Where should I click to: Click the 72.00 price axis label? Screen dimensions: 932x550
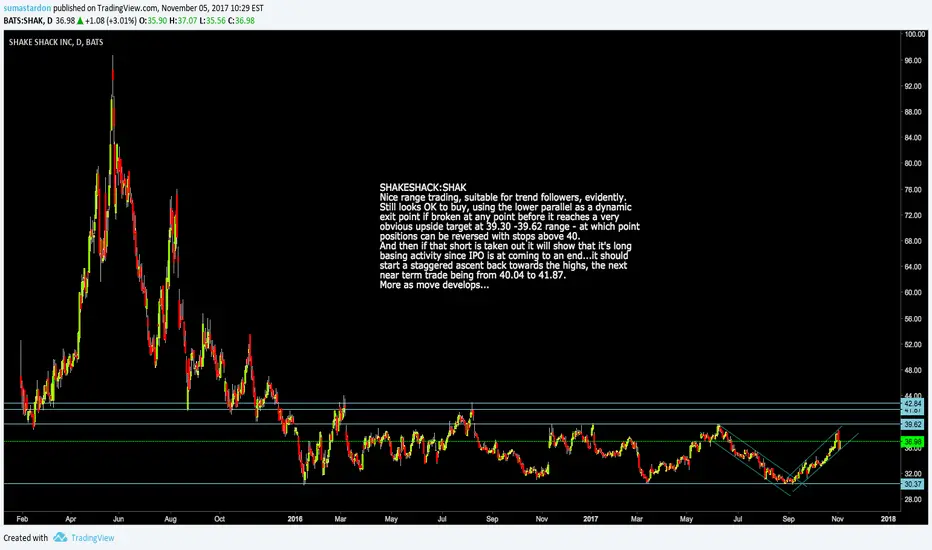coord(913,215)
